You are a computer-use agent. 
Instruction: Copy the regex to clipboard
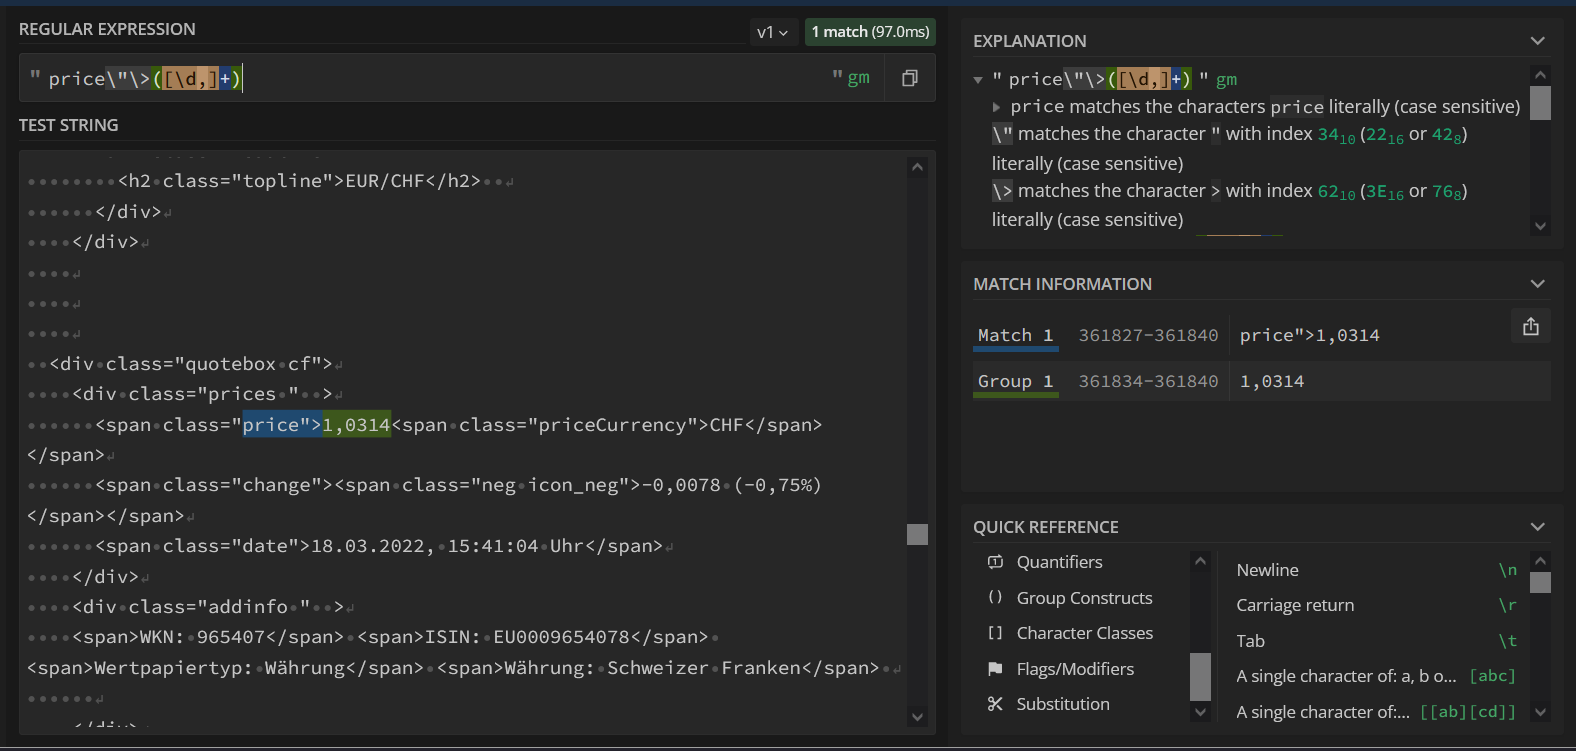pos(910,78)
